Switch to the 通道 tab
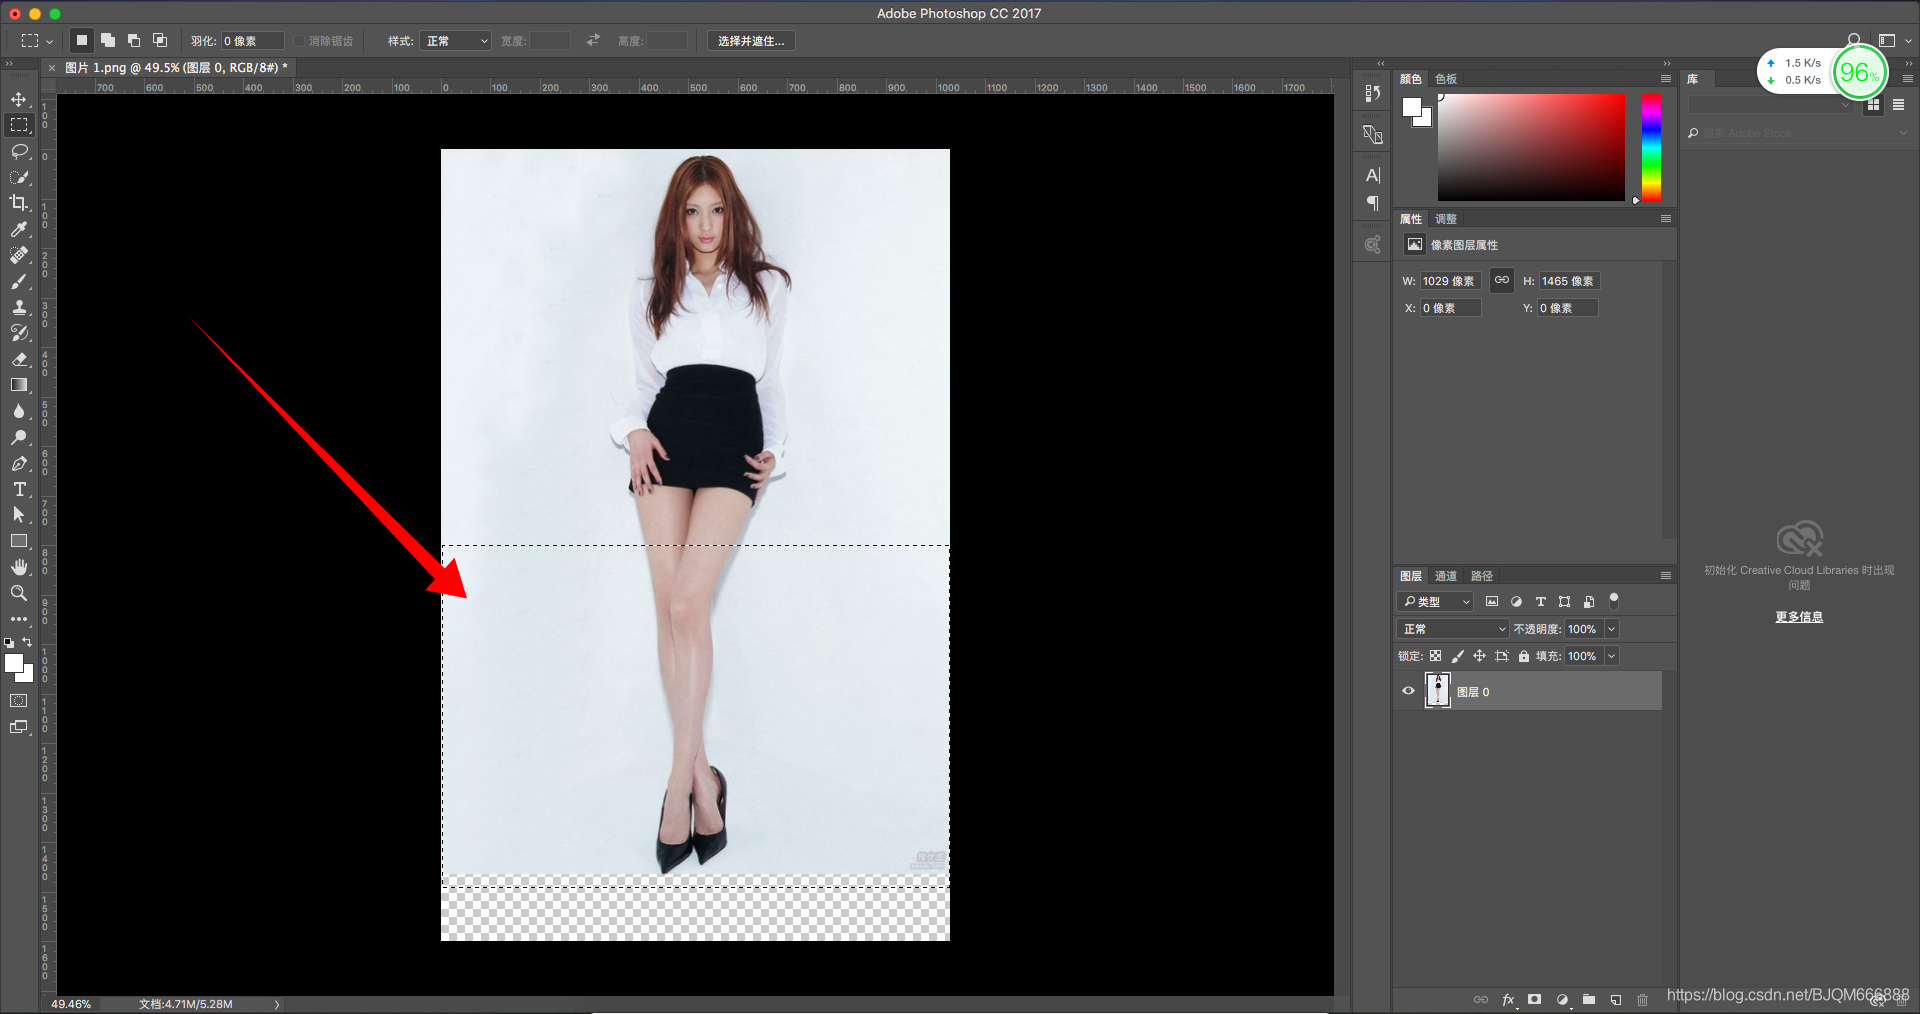The height and width of the screenshot is (1014, 1920). (x=1446, y=576)
